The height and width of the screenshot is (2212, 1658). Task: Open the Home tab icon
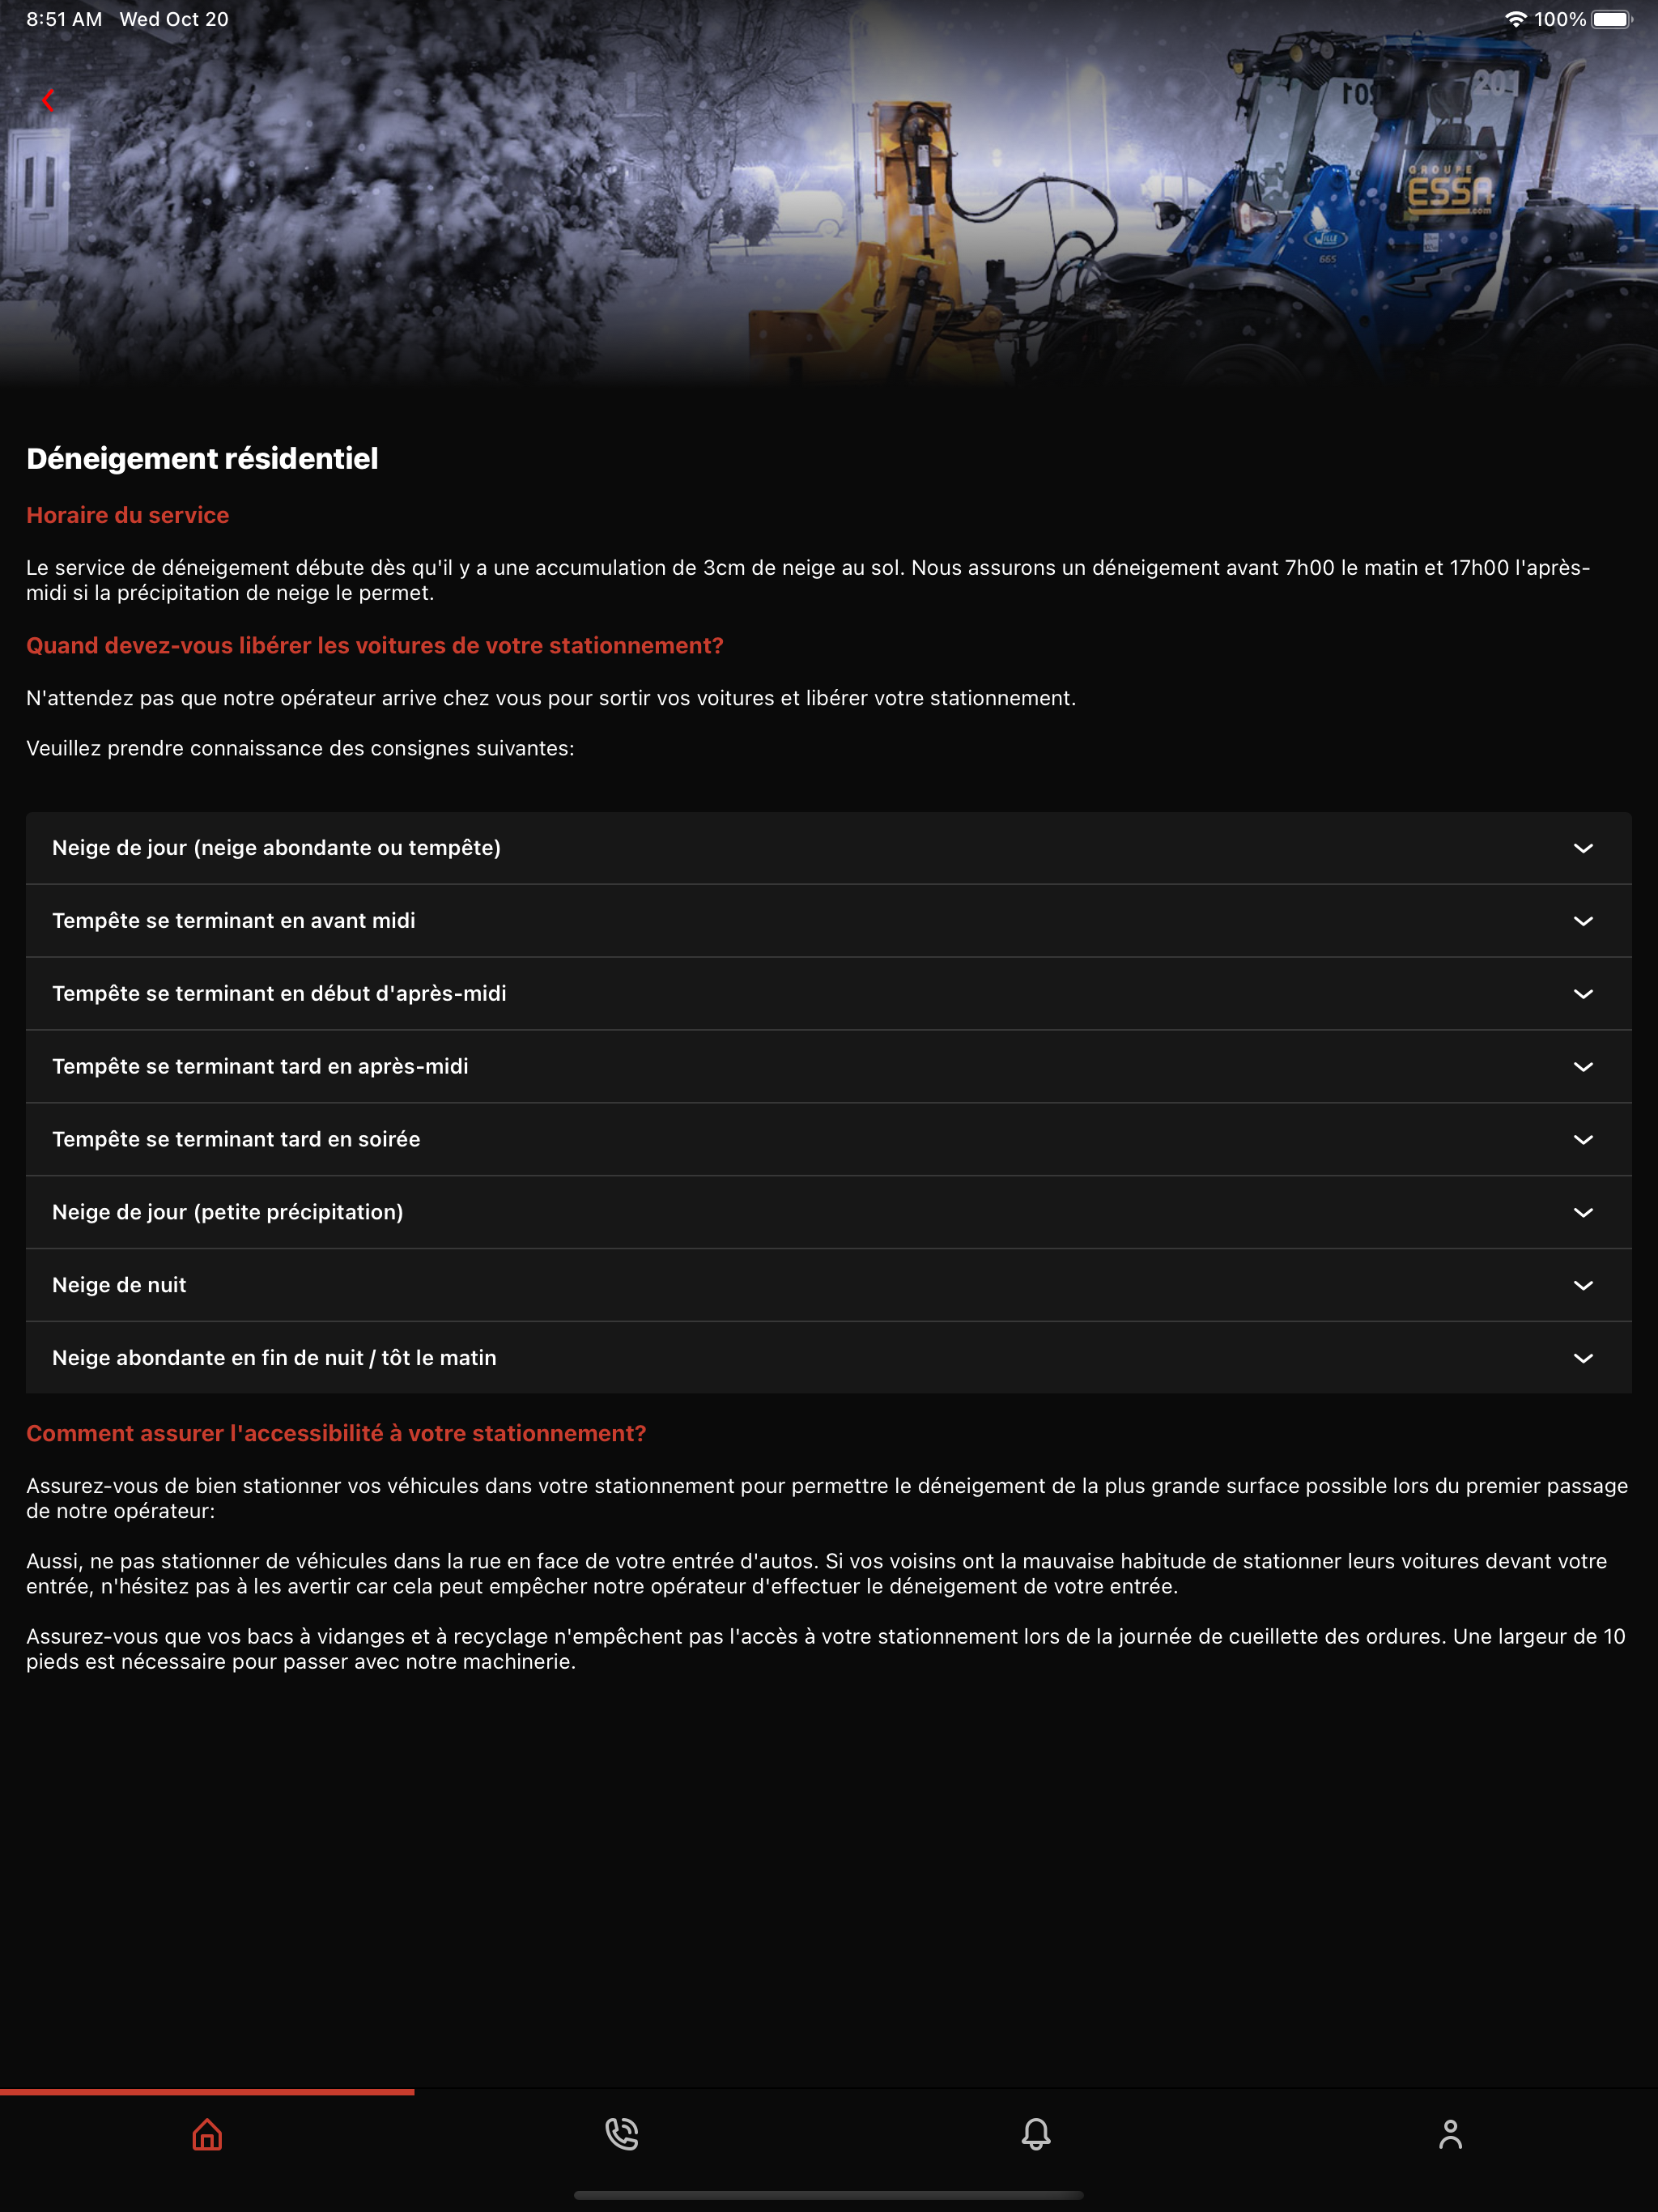207,2135
